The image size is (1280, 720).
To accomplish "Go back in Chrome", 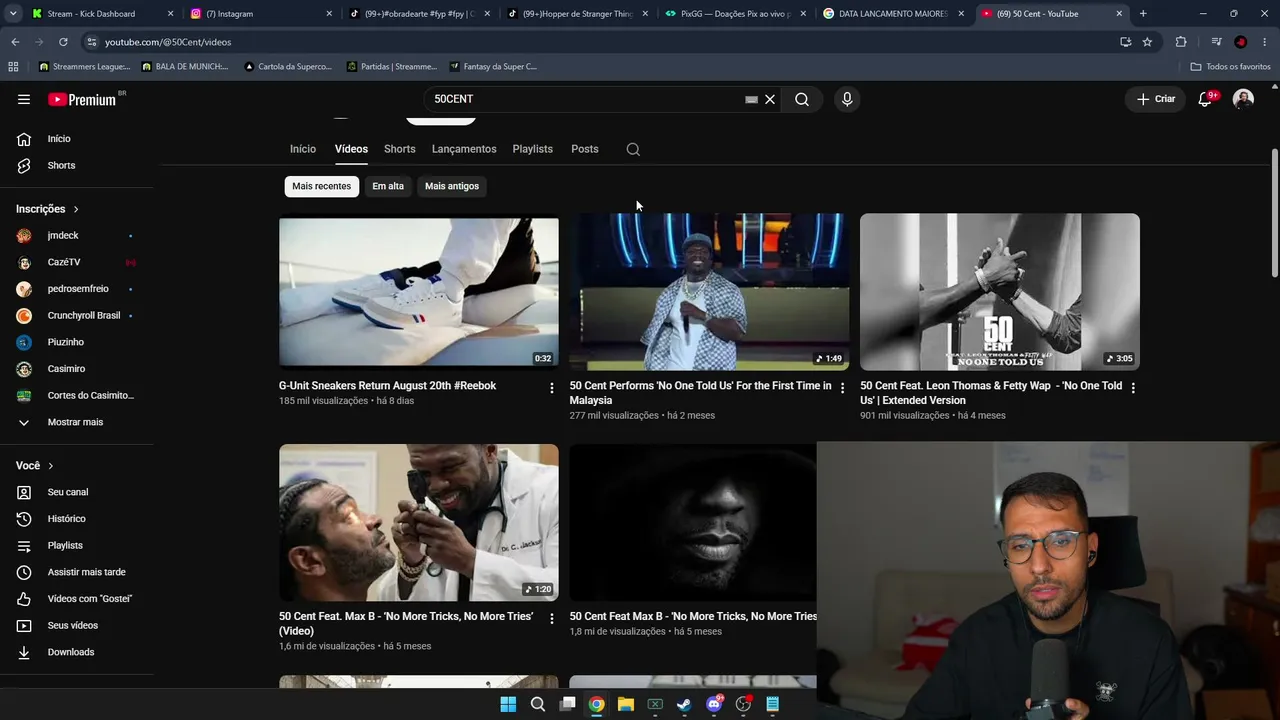I will pyautogui.click(x=15, y=42).
